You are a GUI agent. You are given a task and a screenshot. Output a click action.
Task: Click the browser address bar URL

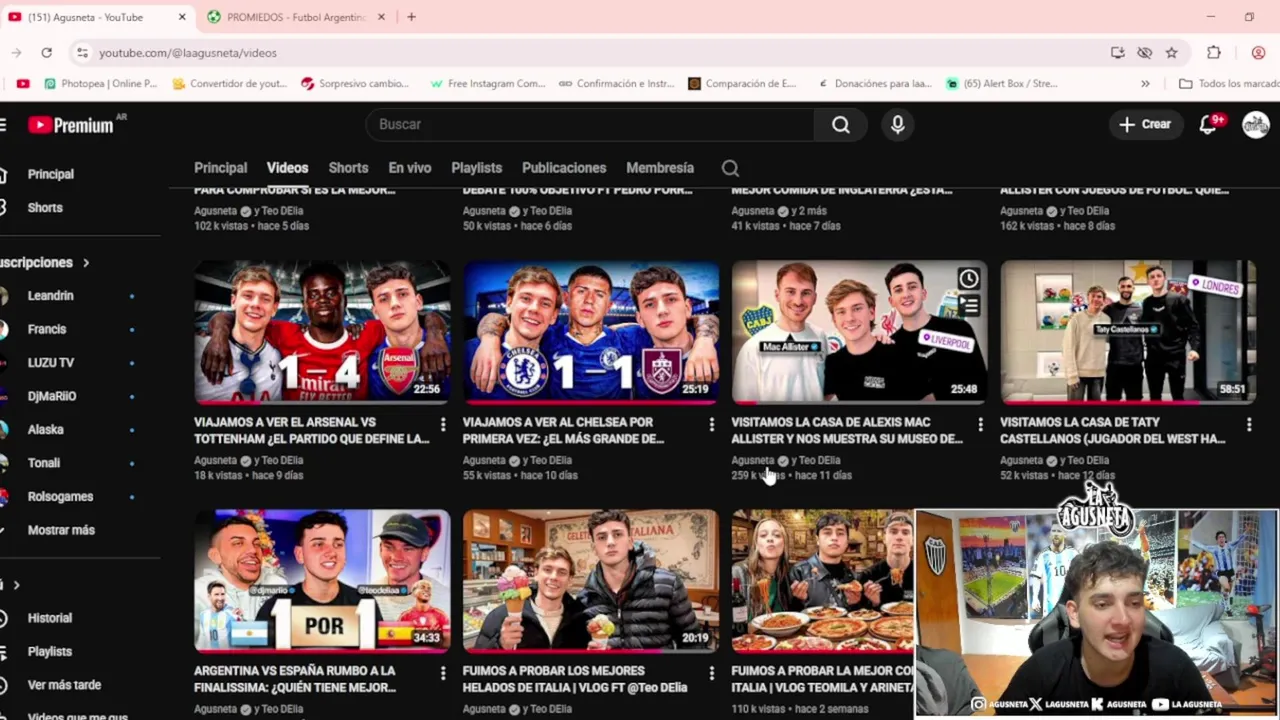pyautogui.click(x=188, y=53)
